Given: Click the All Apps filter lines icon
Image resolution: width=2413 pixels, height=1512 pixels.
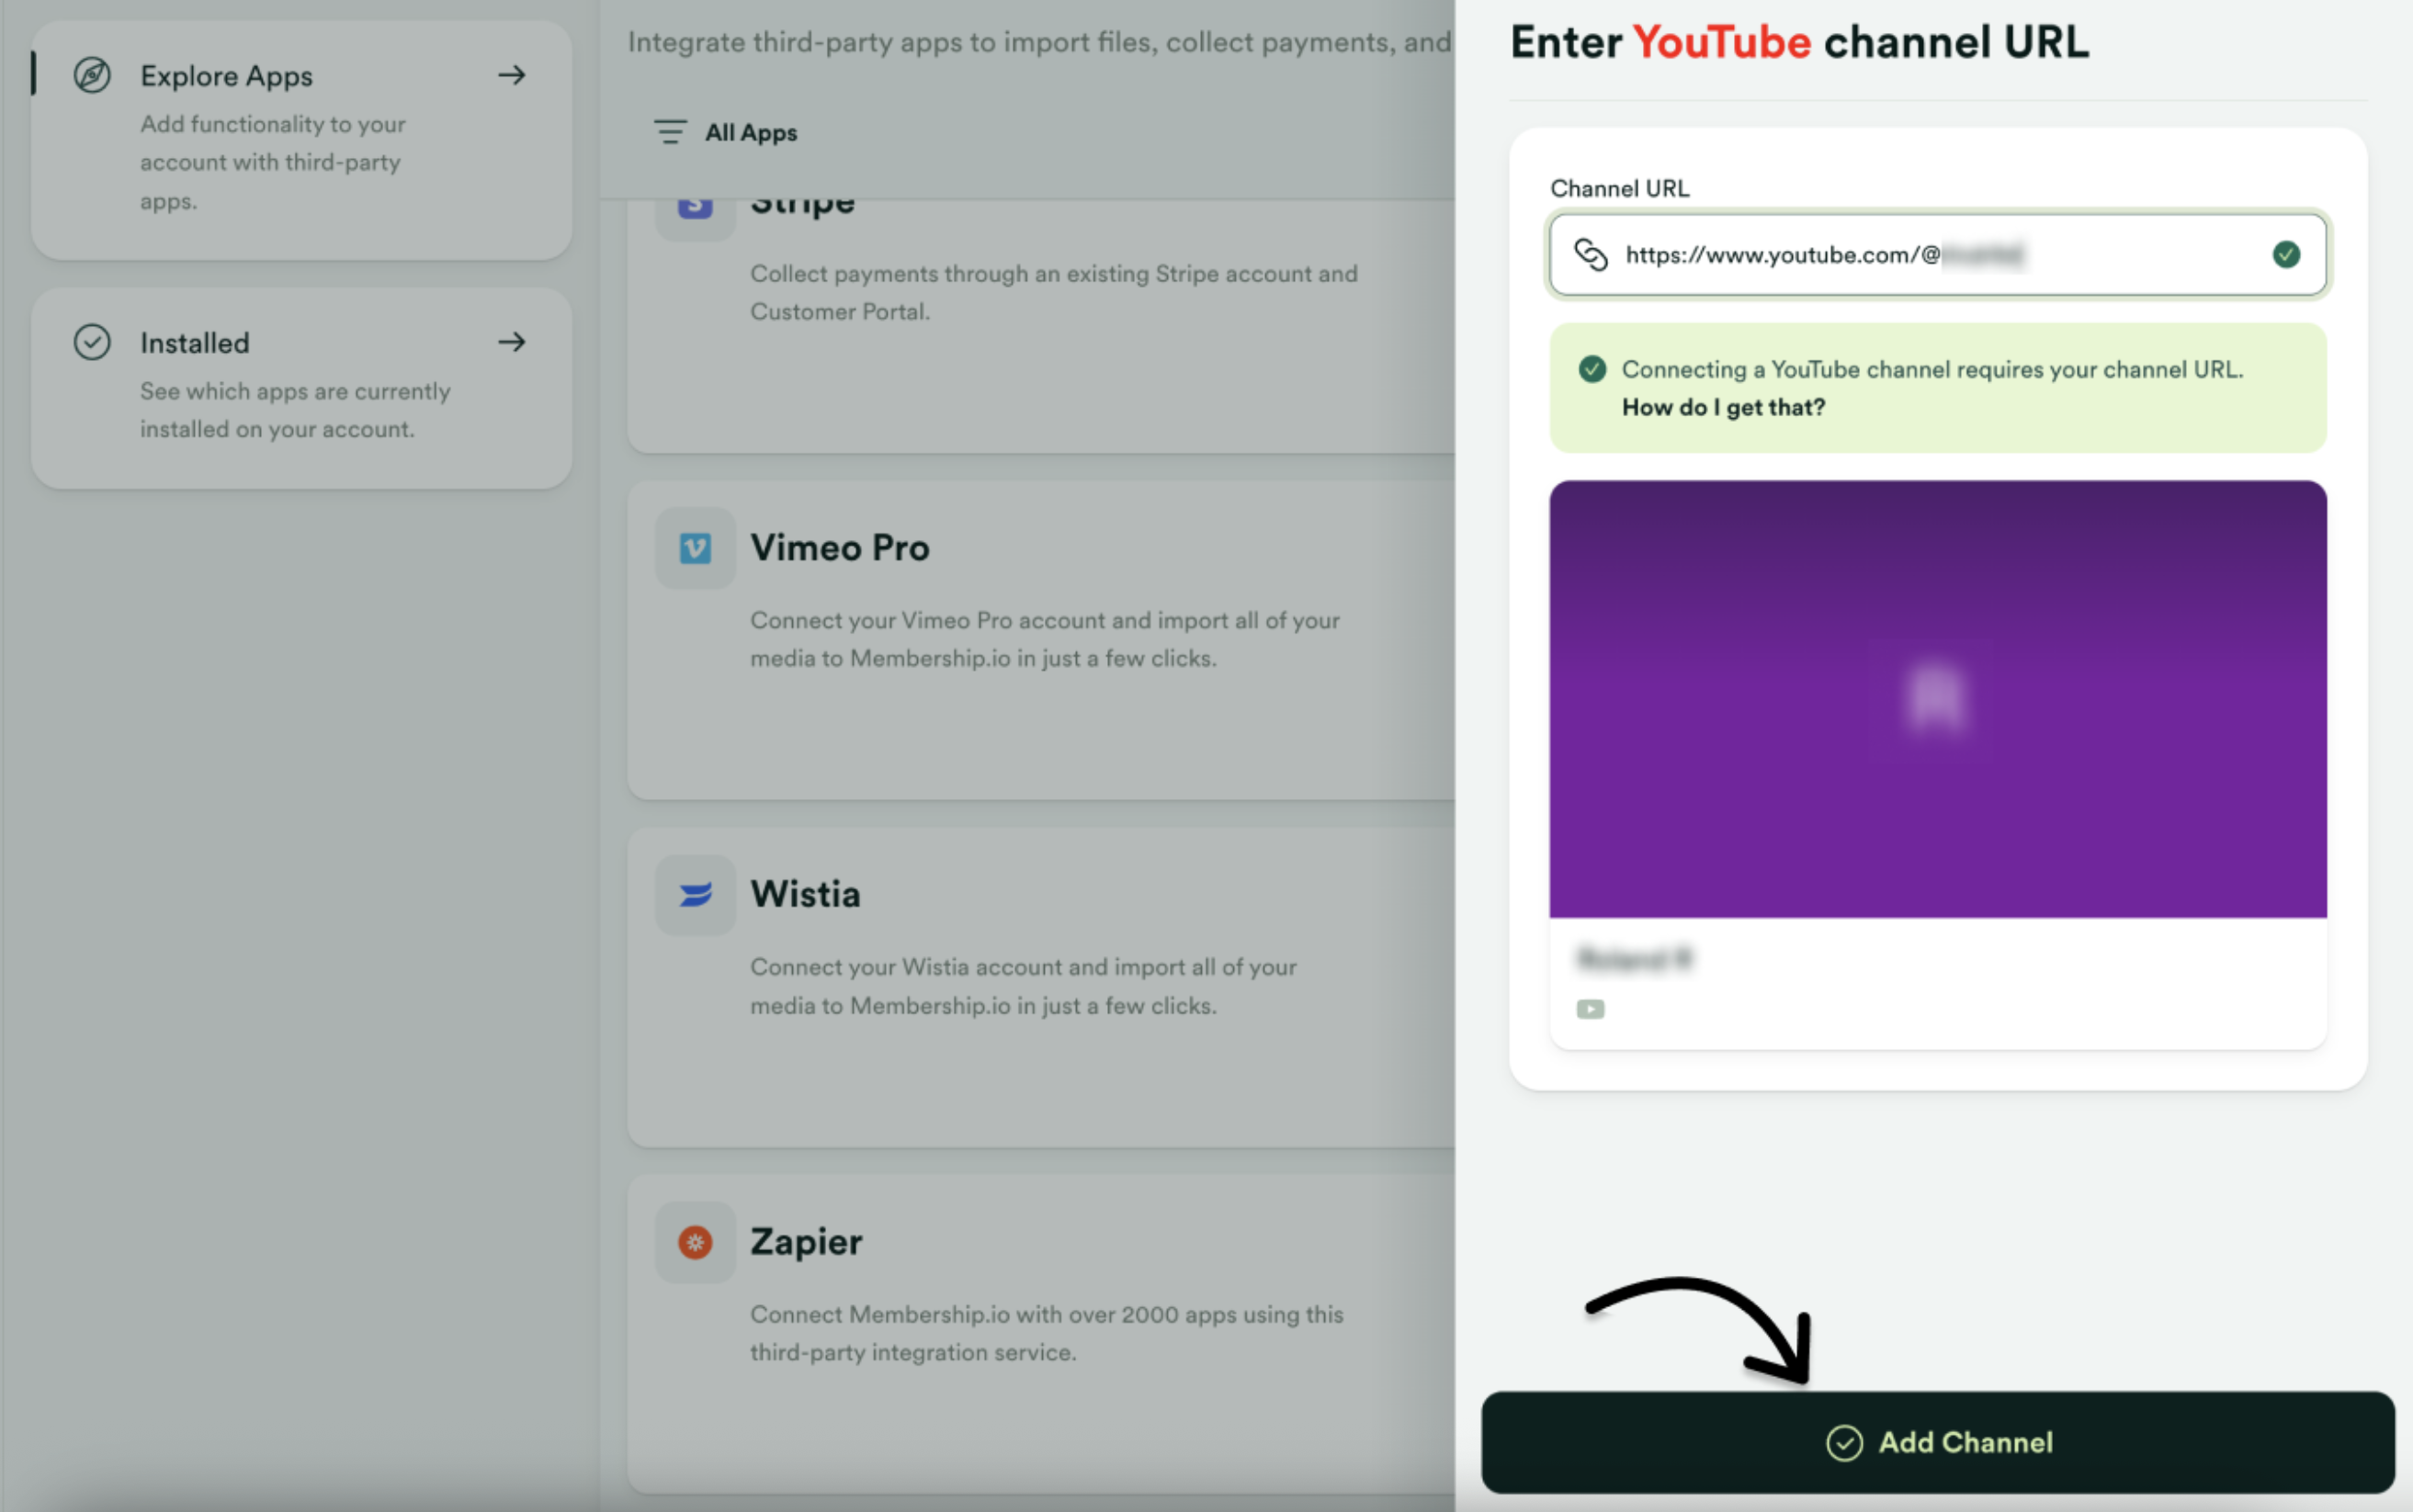Looking at the screenshot, I should [x=670, y=132].
